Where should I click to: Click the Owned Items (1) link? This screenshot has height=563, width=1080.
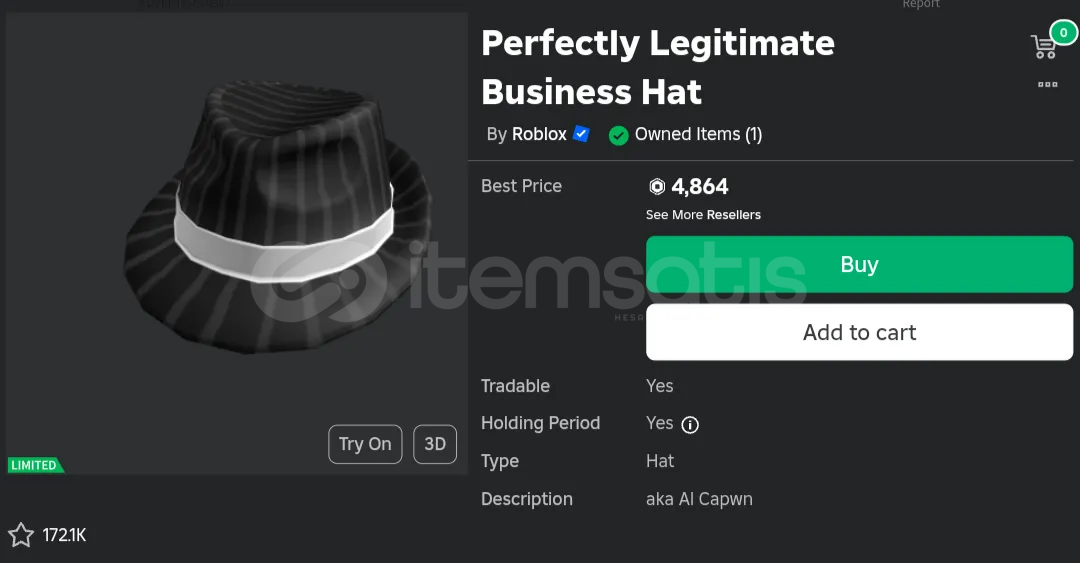pyautogui.click(x=698, y=134)
